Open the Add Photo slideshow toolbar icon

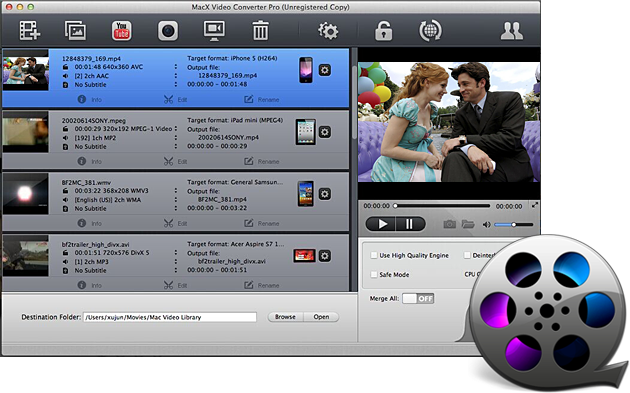pyautogui.click(x=76, y=31)
